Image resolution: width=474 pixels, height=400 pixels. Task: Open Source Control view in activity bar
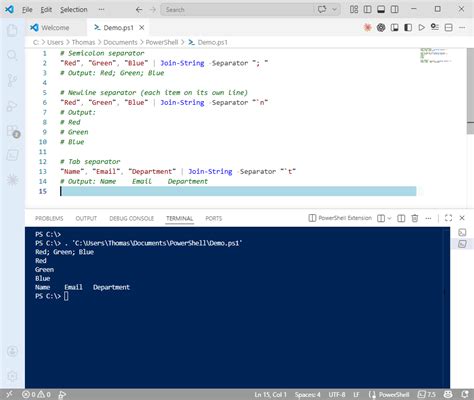12,80
